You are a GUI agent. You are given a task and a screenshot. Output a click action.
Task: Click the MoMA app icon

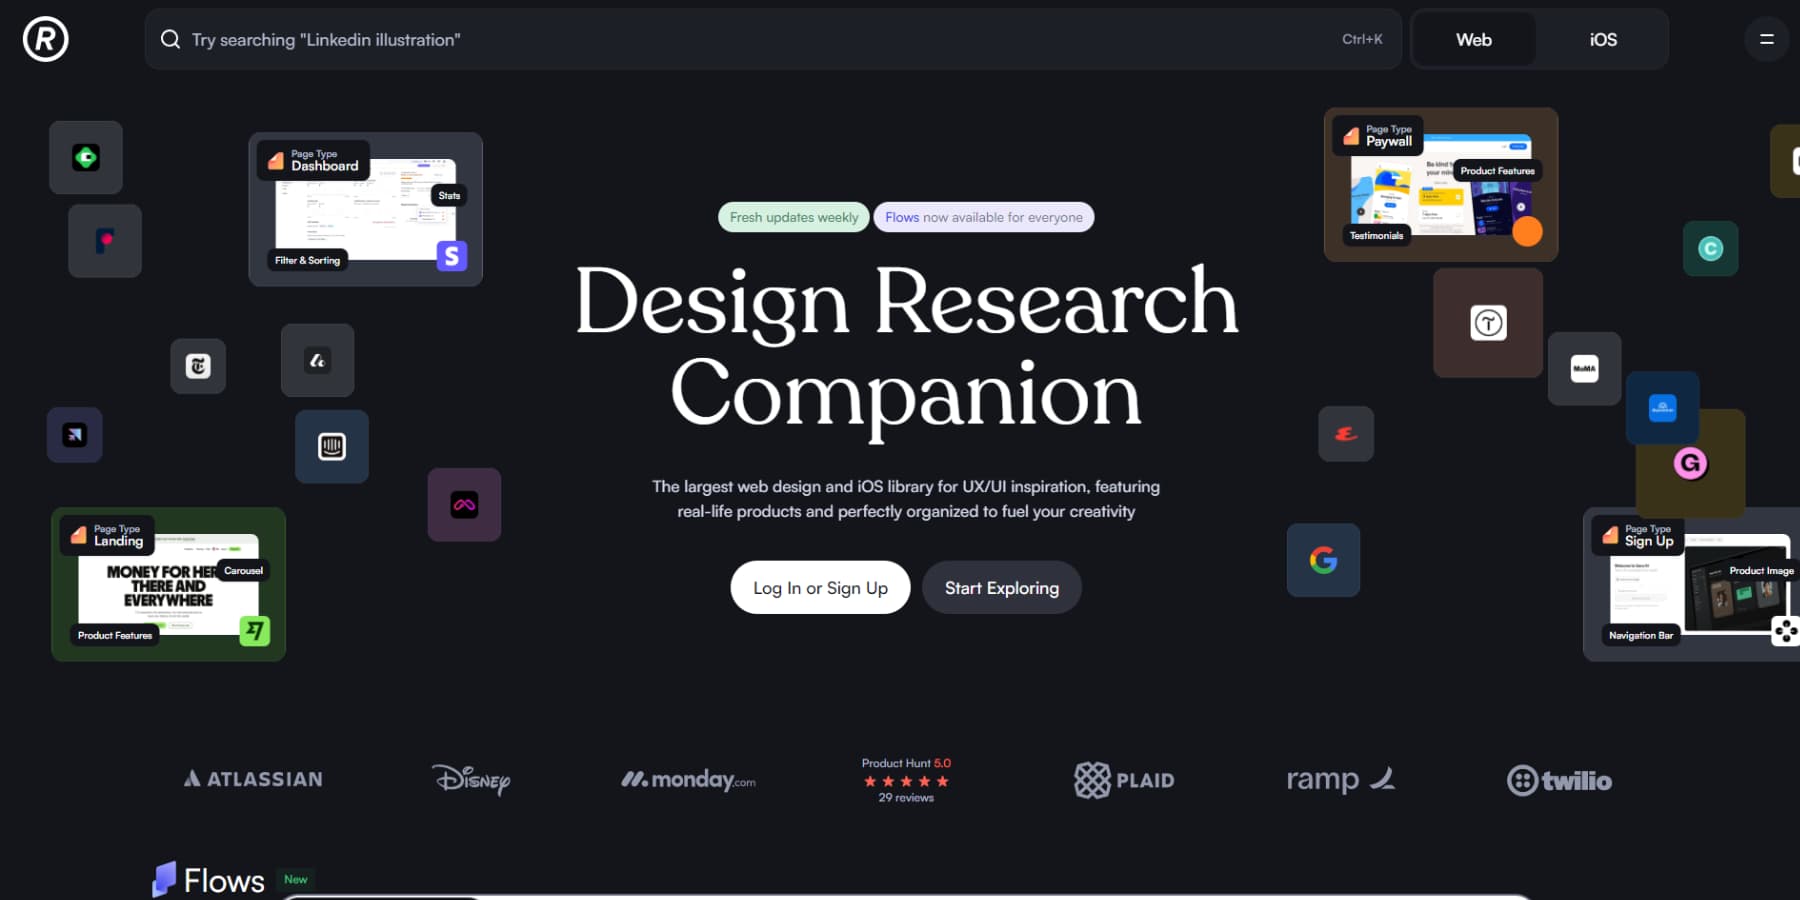pos(1584,369)
